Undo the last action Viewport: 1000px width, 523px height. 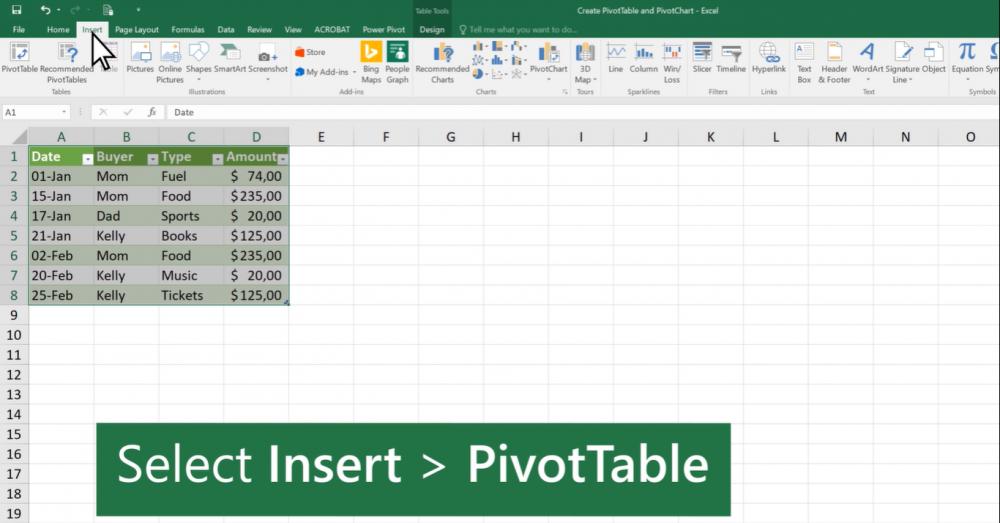click(x=45, y=10)
